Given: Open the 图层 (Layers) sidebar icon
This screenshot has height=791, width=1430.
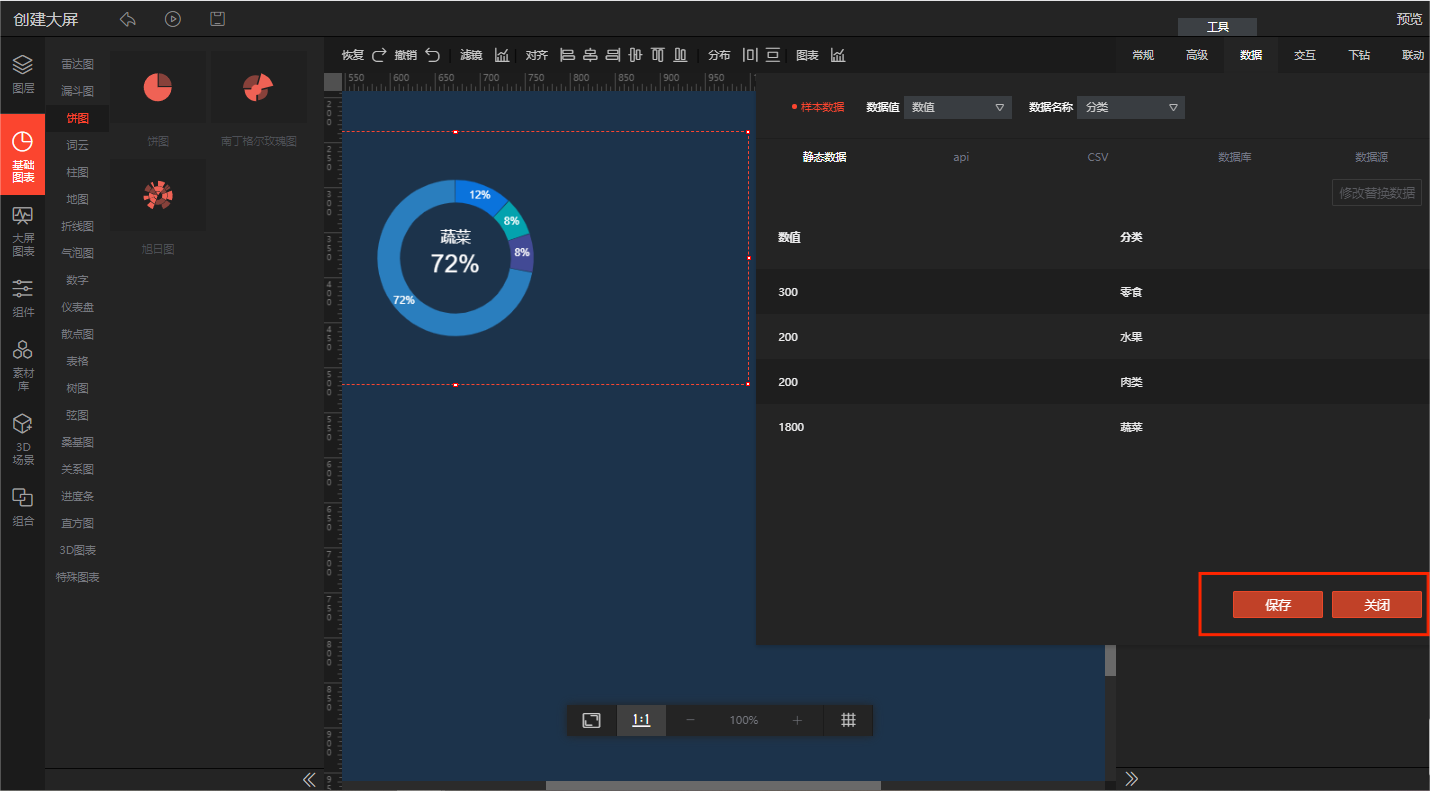Looking at the screenshot, I should (x=22, y=74).
